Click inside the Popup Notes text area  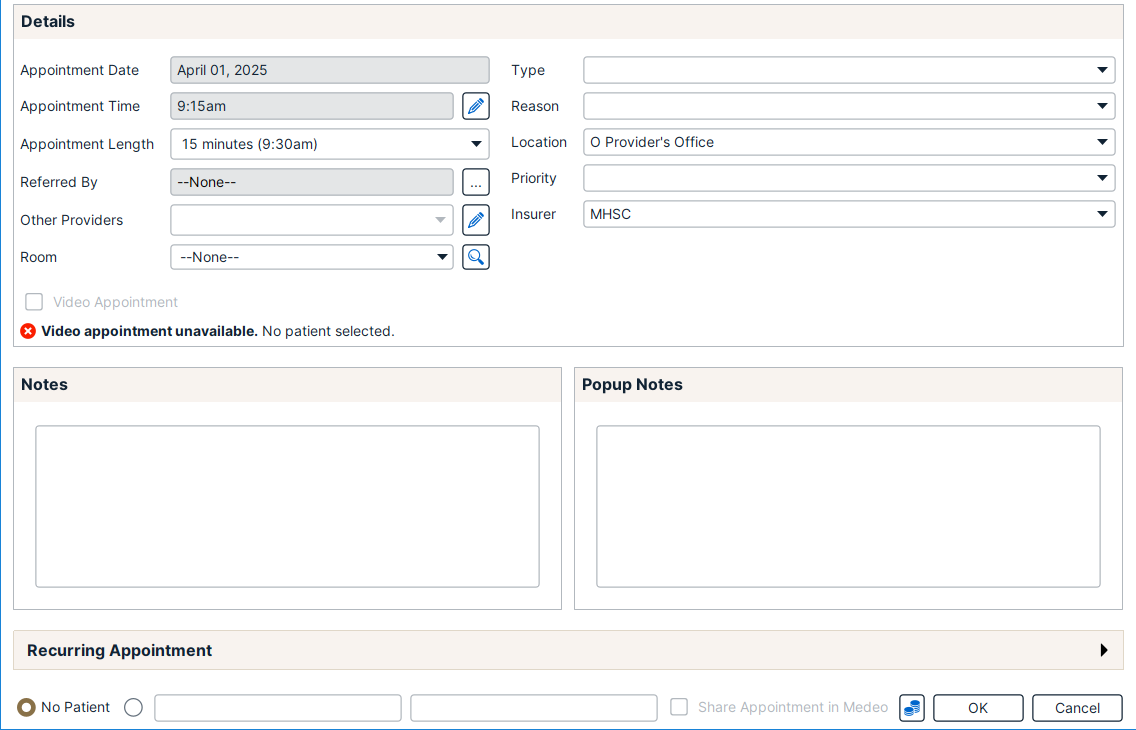tap(848, 506)
